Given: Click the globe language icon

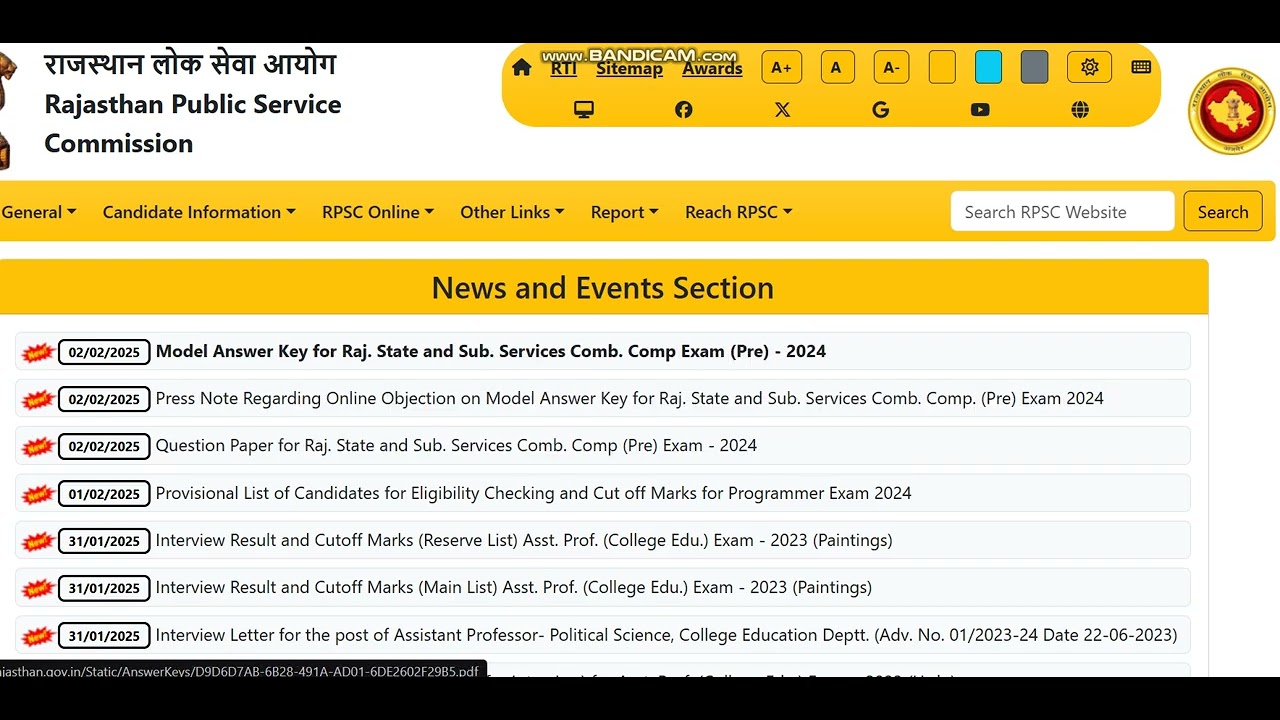Looking at the screenshot, I should (x=1080, y=110).
